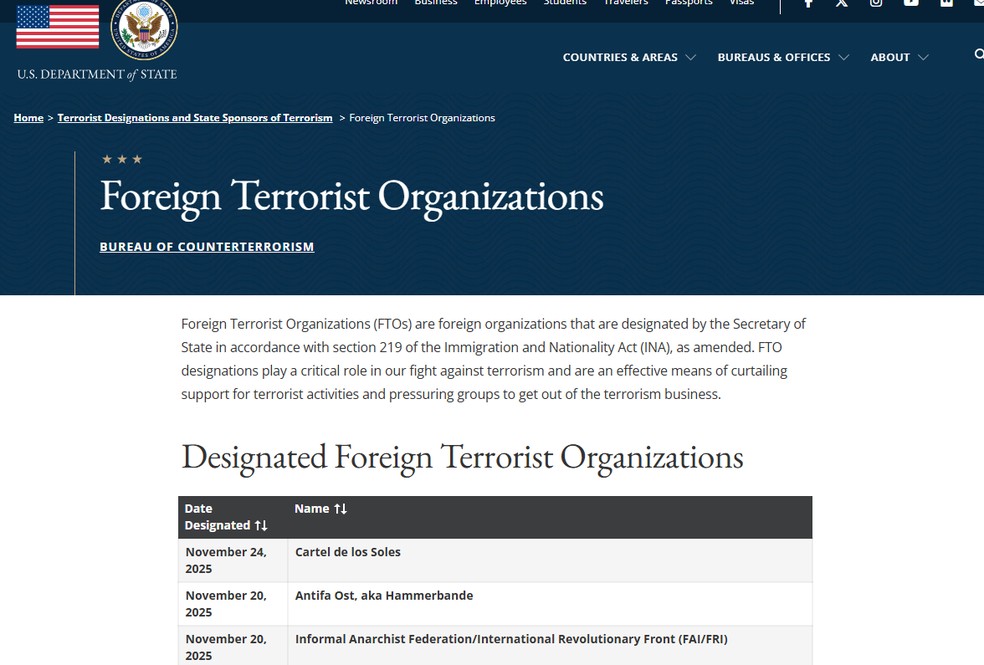Image resolution: width=984 pixels, height=665 pixels.
Task: Go to Home via the breadcrumb
Action: click(28, 117)
